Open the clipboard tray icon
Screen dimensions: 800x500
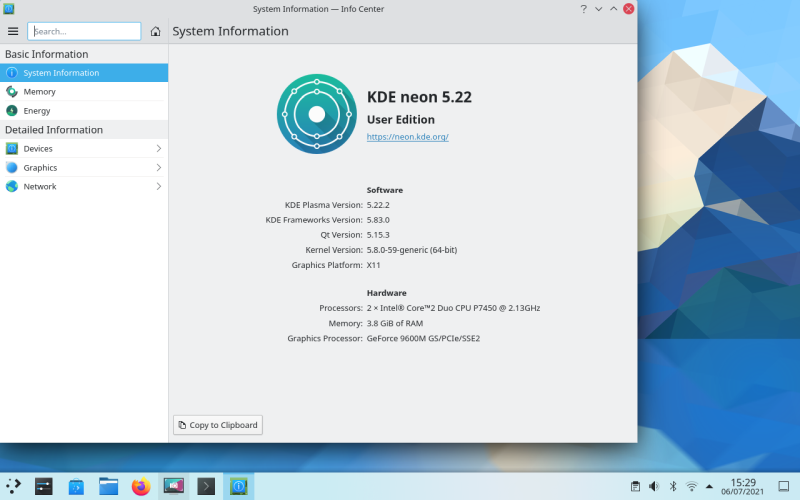(635, 486)
